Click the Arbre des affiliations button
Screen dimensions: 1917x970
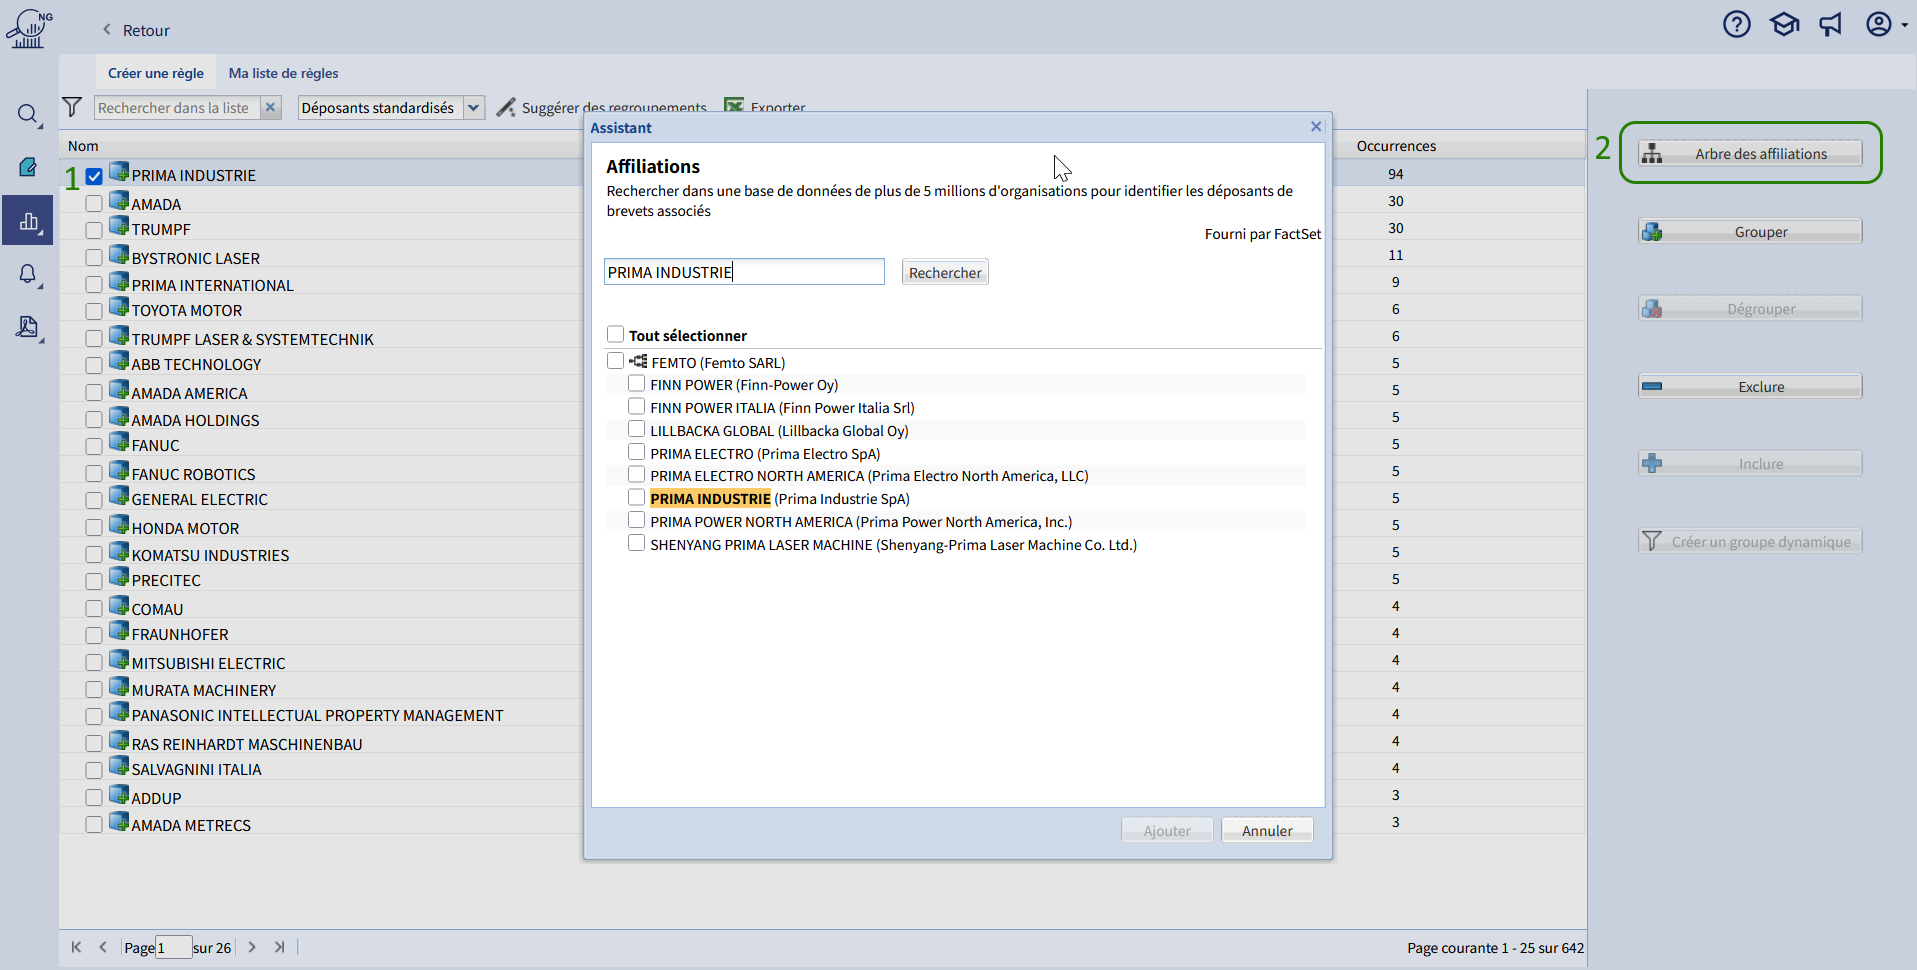coord(1750,153)
